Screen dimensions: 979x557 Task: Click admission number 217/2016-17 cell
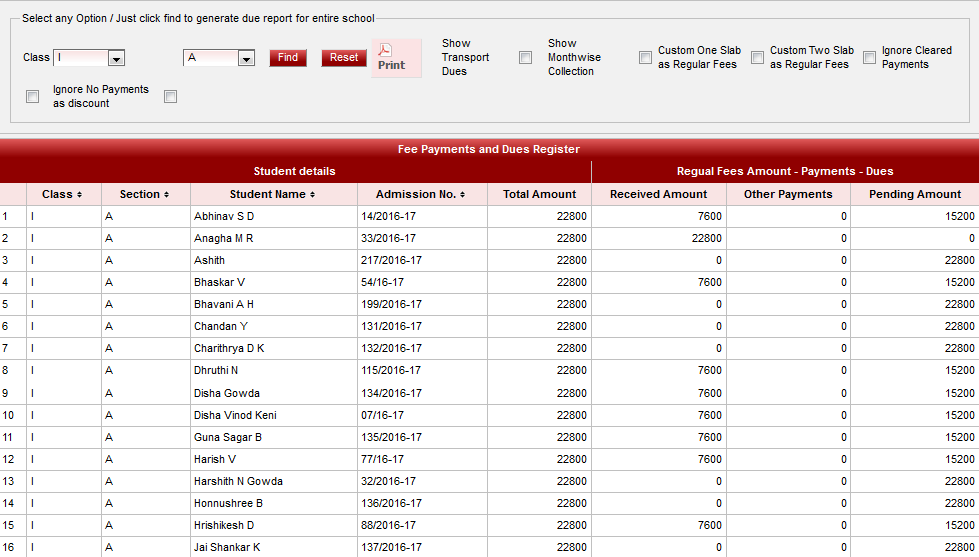(391, 260)
